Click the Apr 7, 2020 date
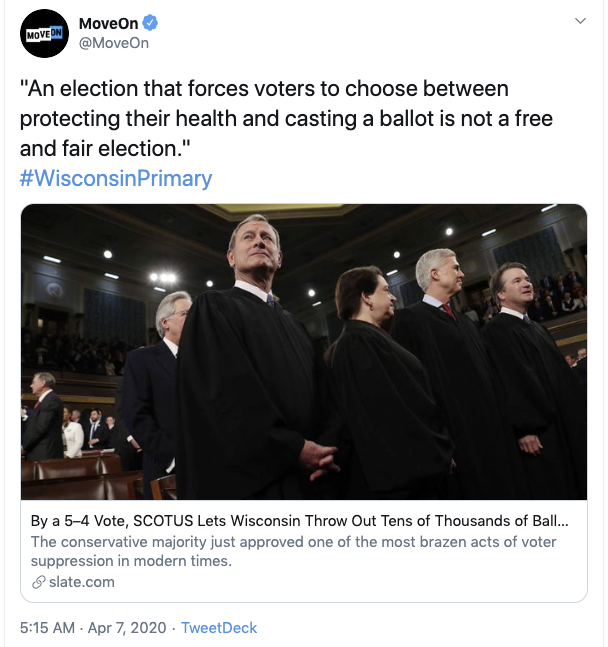This screenshot has height=647, width=608. 128,628
